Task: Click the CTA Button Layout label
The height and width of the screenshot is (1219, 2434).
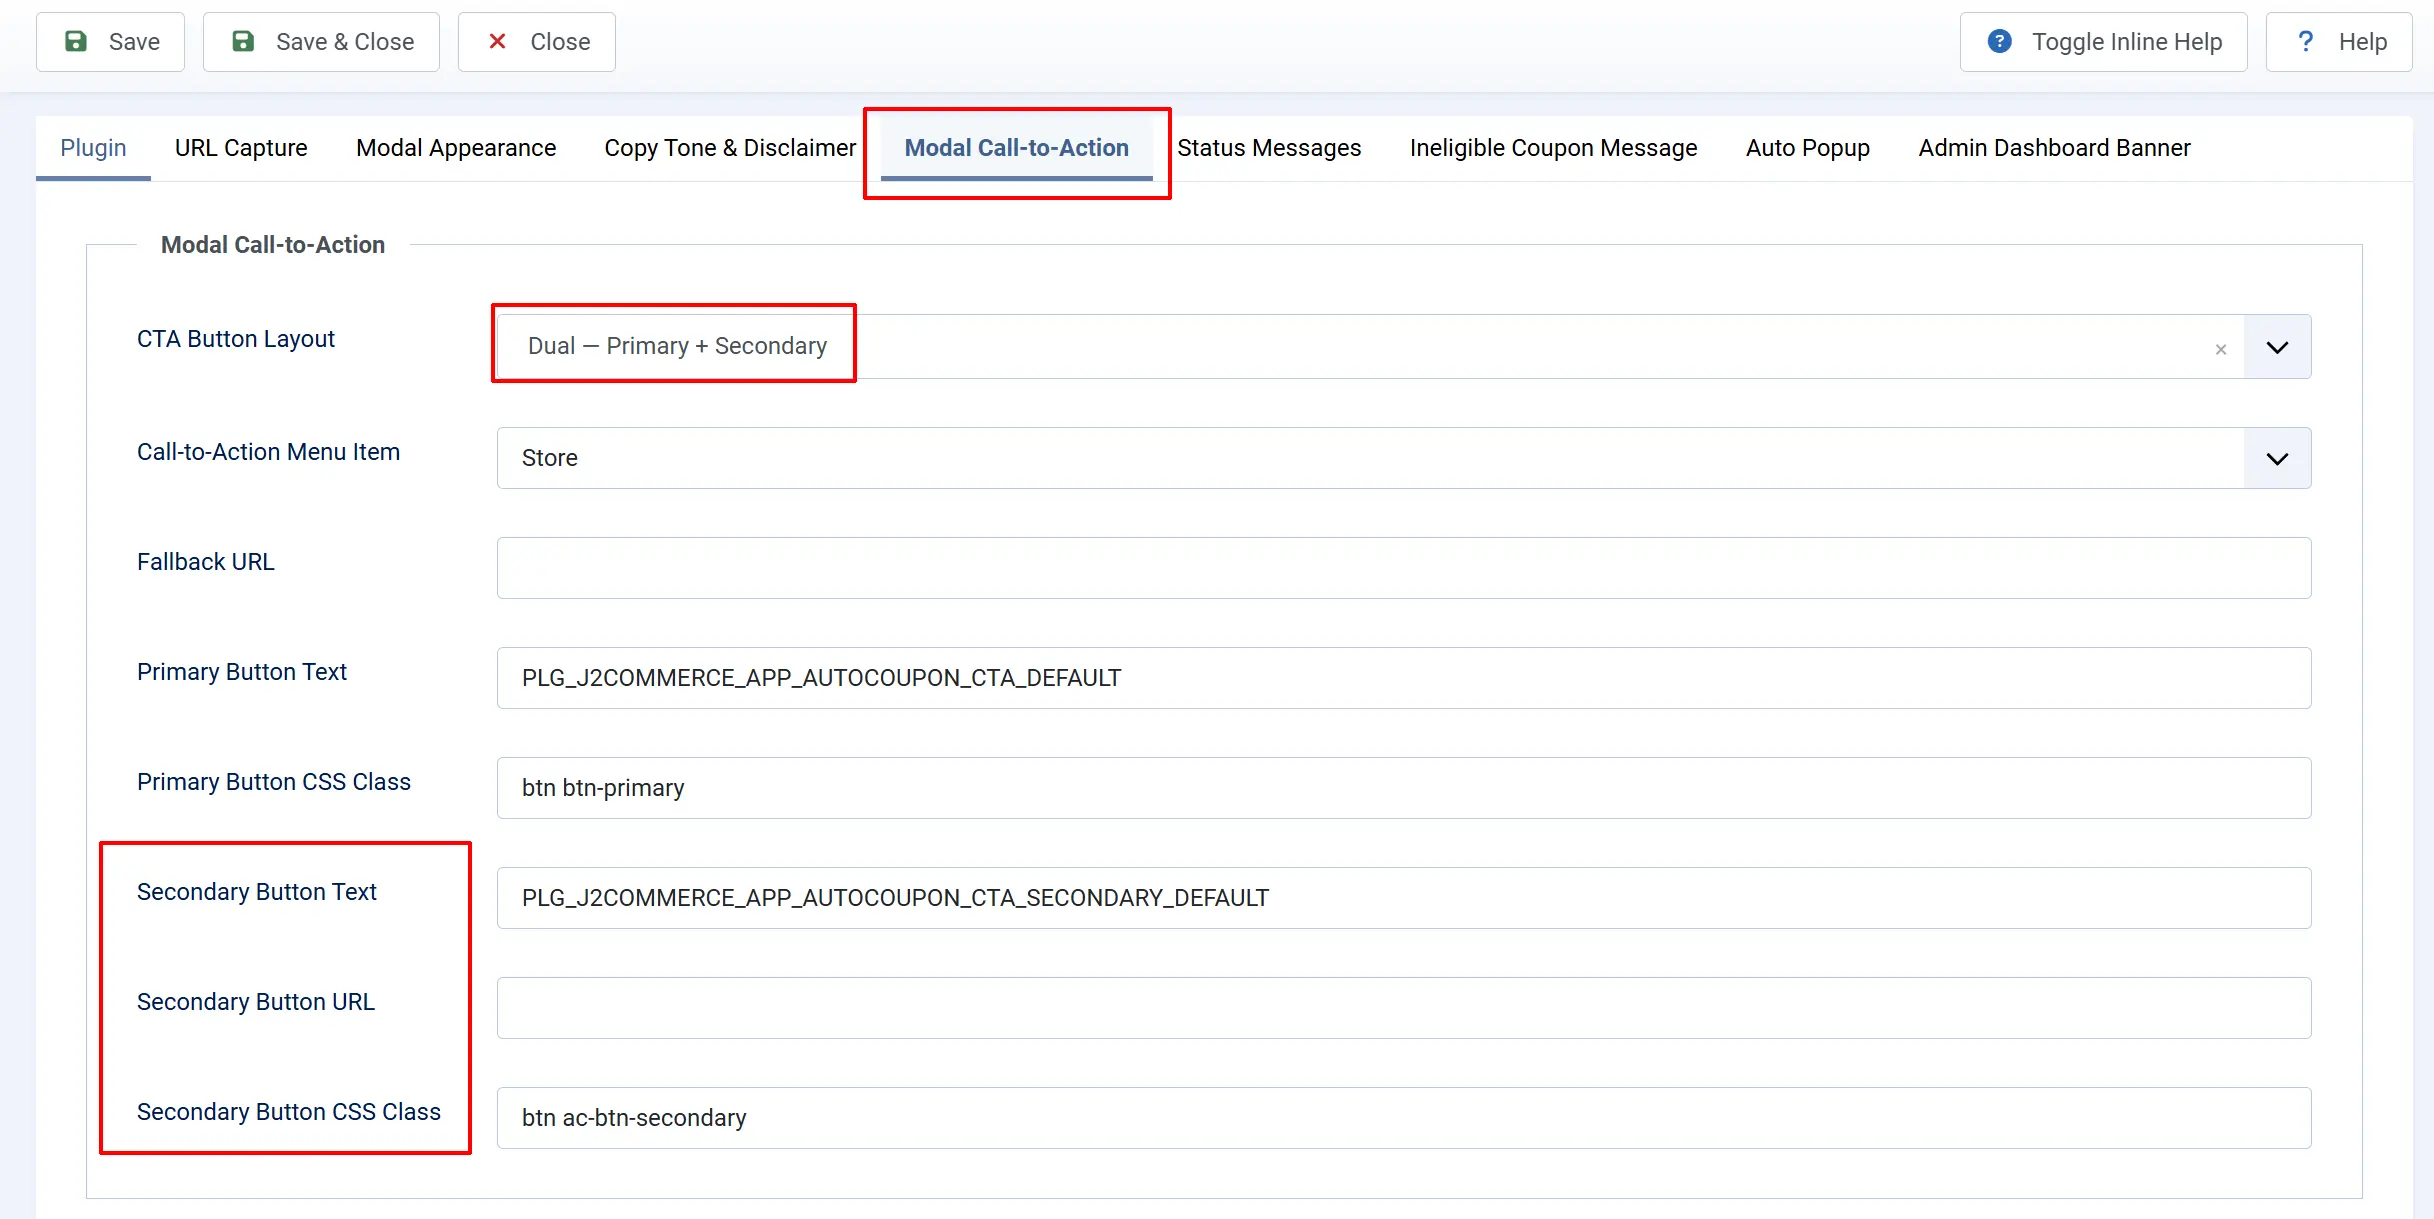Action: pos(236,339)
